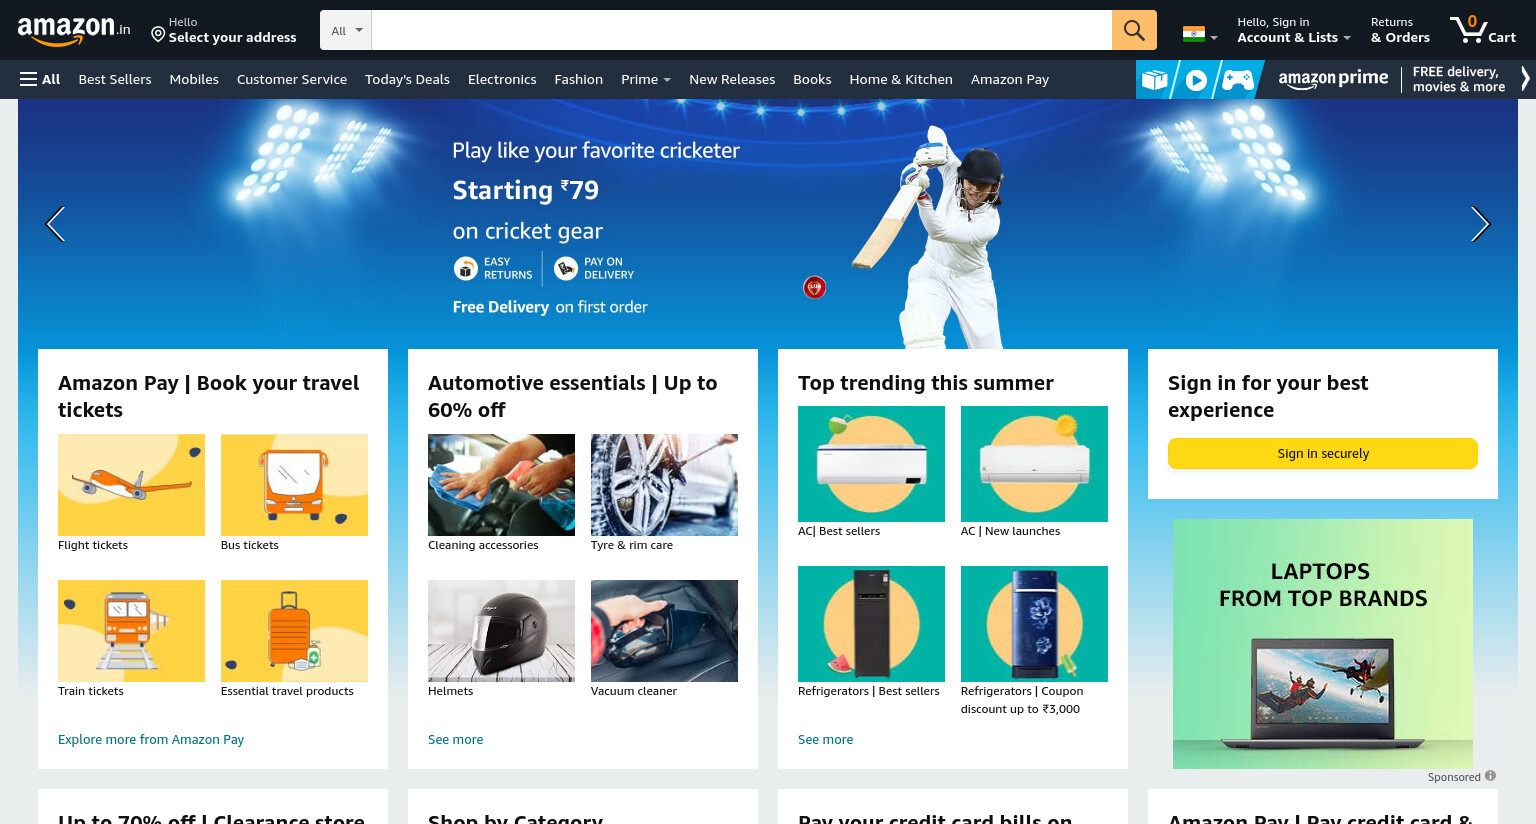1536x824 pixels.
Task: Click the Pay on Delivery icon
Action: (x=566, y=268)
